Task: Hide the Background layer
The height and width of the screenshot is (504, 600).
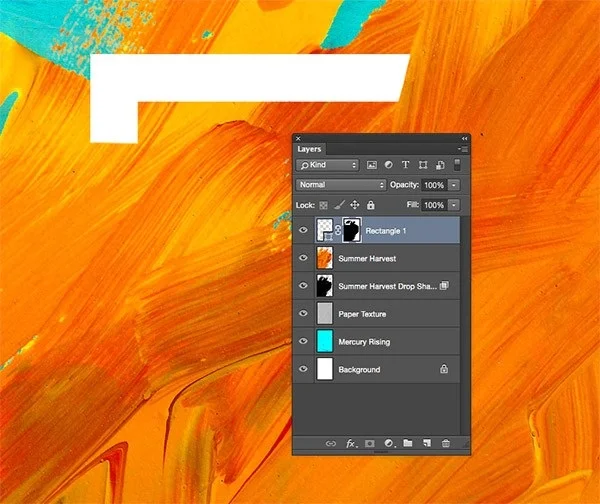Action: (x=303, y=369)
